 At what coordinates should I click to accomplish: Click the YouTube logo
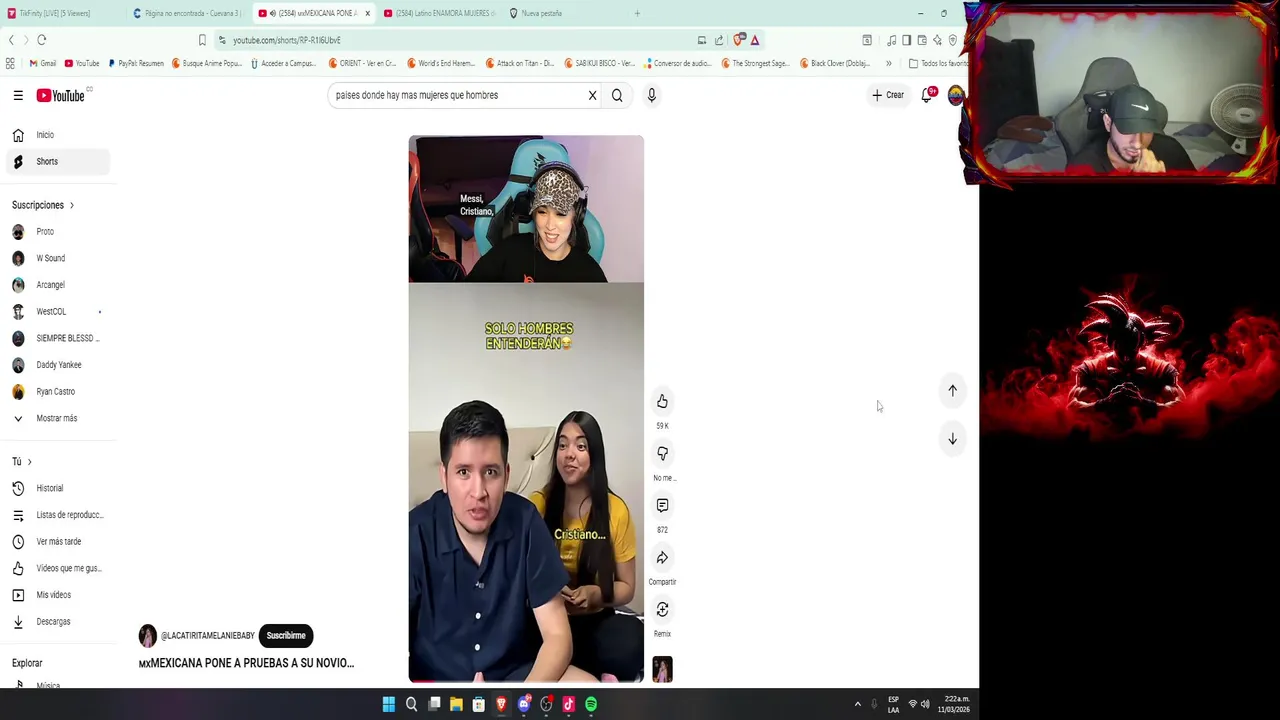(61, 95)
